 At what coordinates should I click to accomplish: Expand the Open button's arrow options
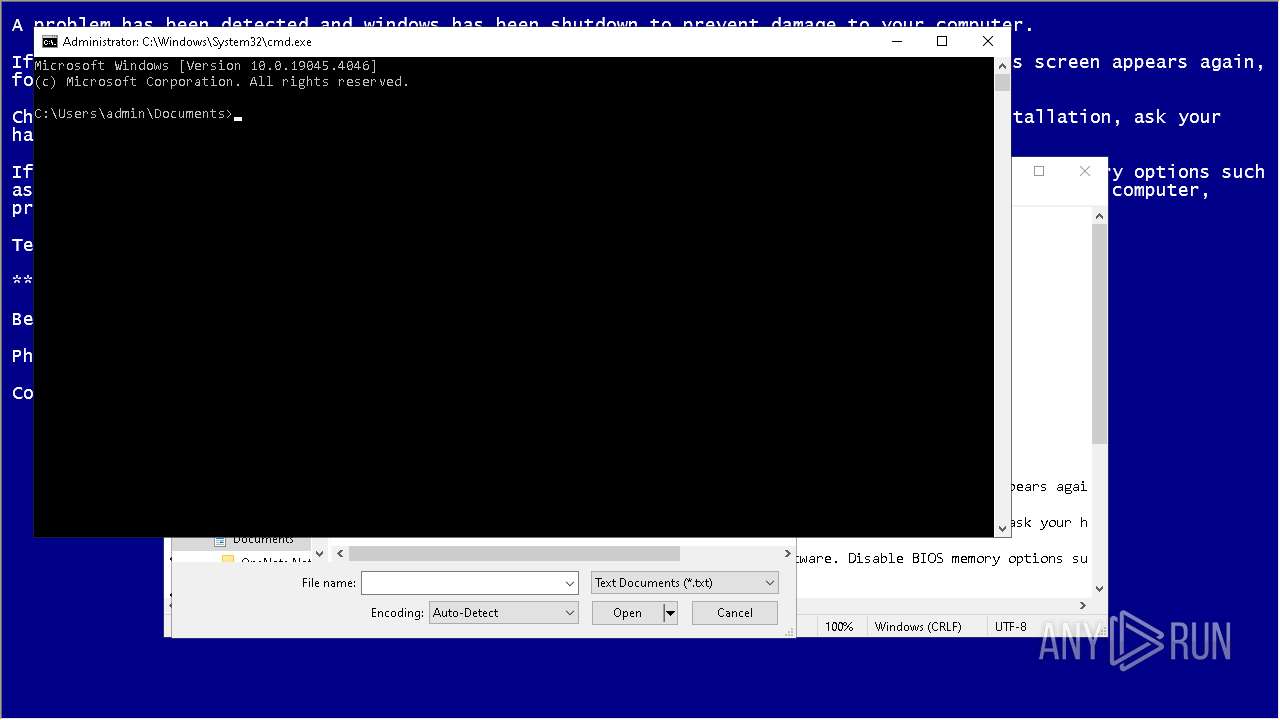(670, 613)
